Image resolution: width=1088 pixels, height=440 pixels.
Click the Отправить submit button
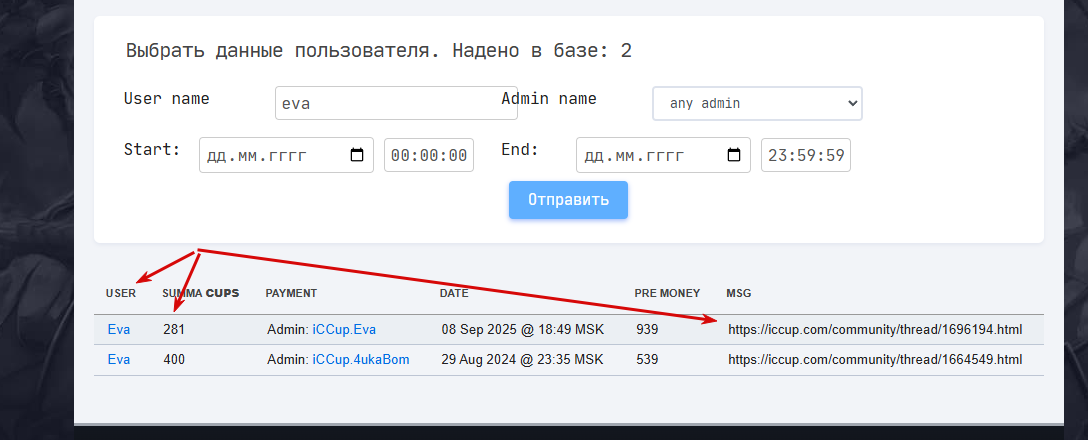click(568, 200)
